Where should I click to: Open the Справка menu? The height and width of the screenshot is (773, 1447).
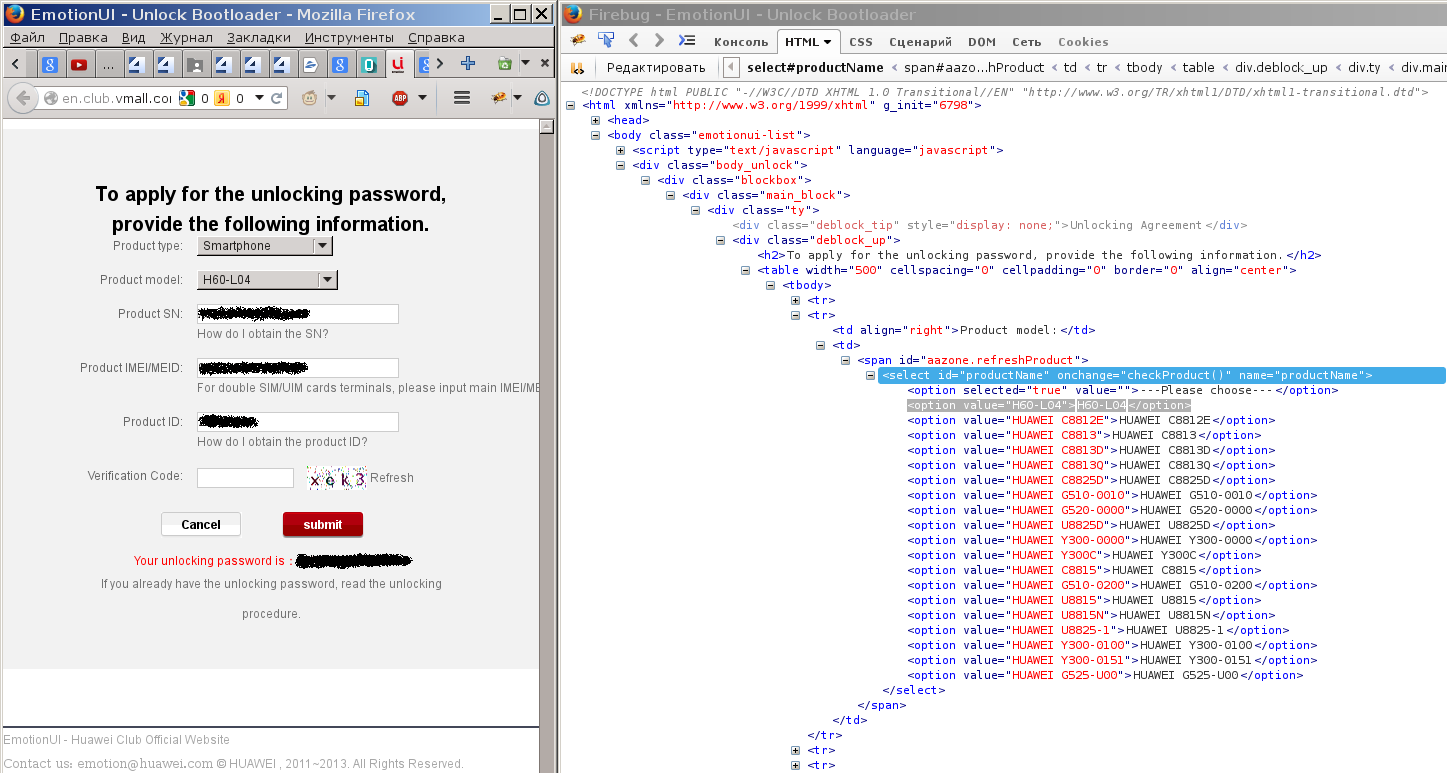tap(436, 37)
